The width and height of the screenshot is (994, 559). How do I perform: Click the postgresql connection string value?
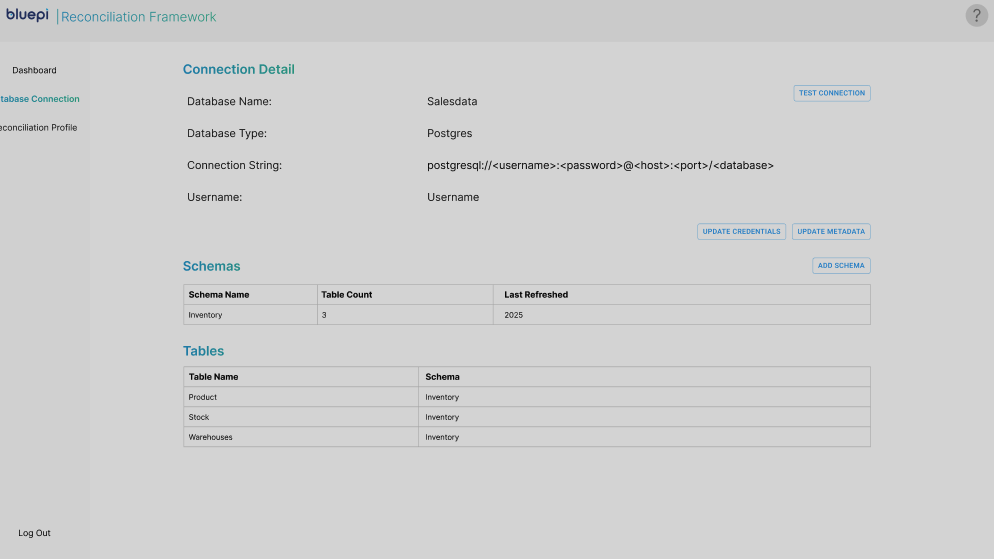(600, 165)
